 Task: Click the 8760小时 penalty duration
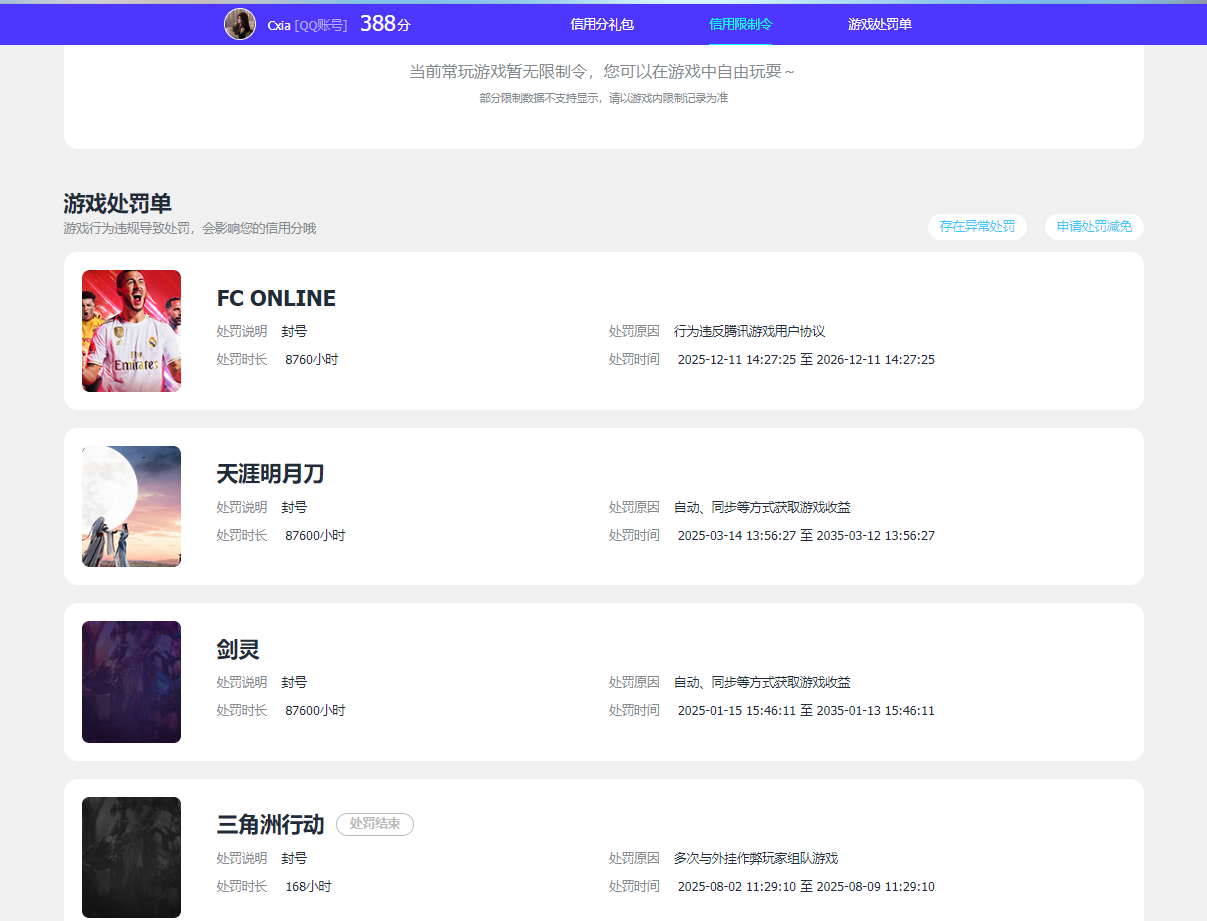(x=312, y=359)
